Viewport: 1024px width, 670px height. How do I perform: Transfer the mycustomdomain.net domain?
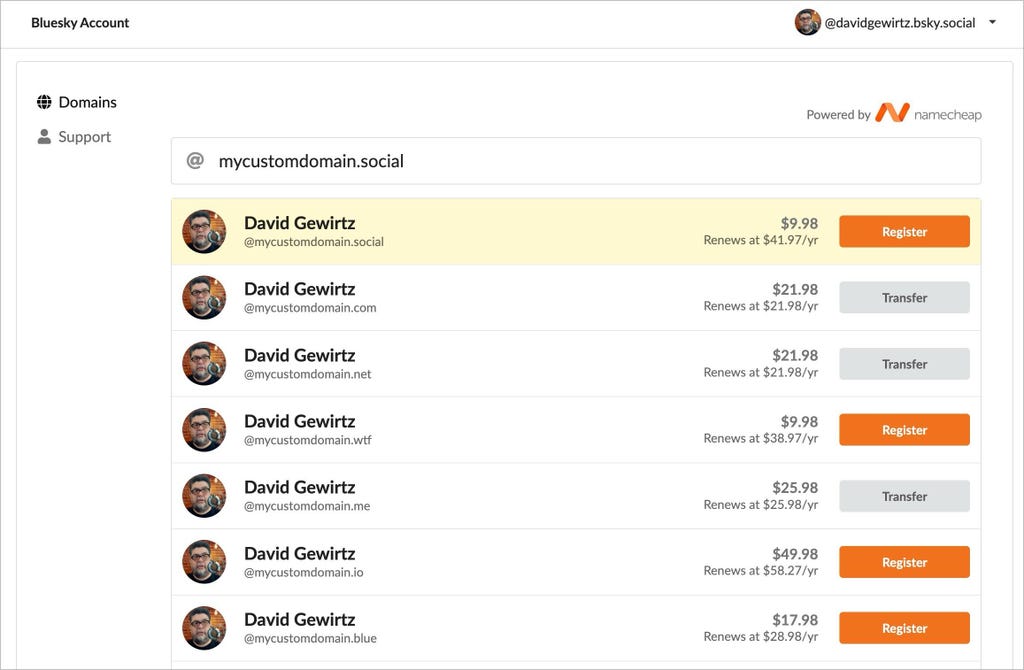904,364
